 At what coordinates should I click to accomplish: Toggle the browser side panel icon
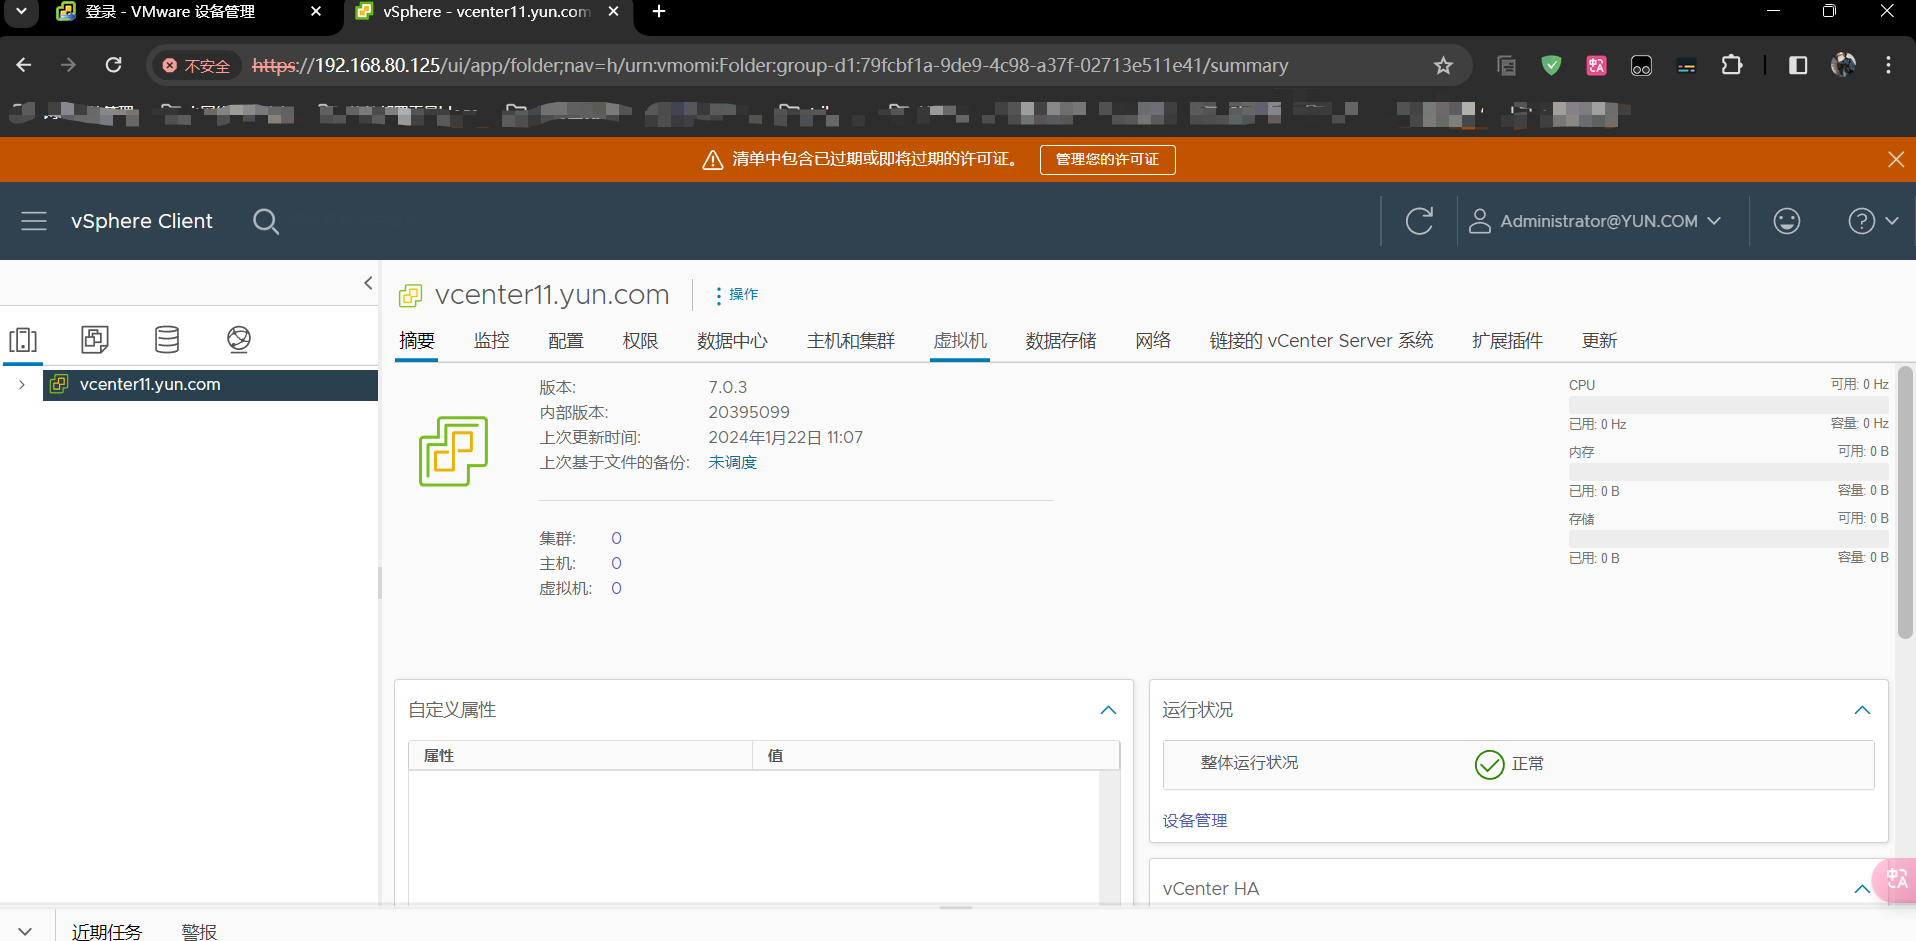click(1798, 65)
